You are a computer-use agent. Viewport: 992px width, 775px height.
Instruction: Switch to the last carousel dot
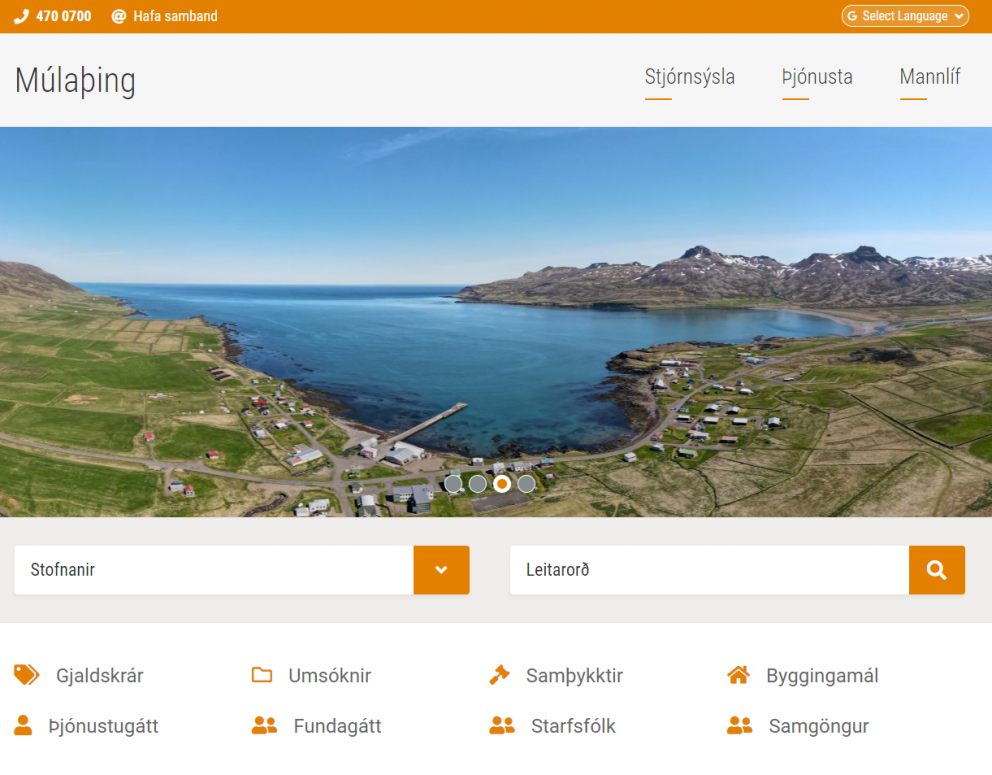tap(527, 483)
